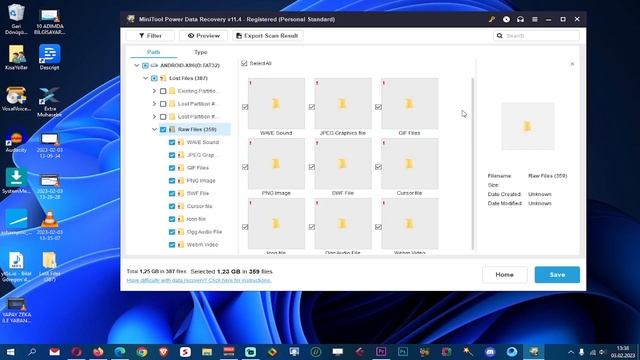Screen dimensions: 640x360
Task: Open Discord from the taskbar
Action: pos(490,352)
